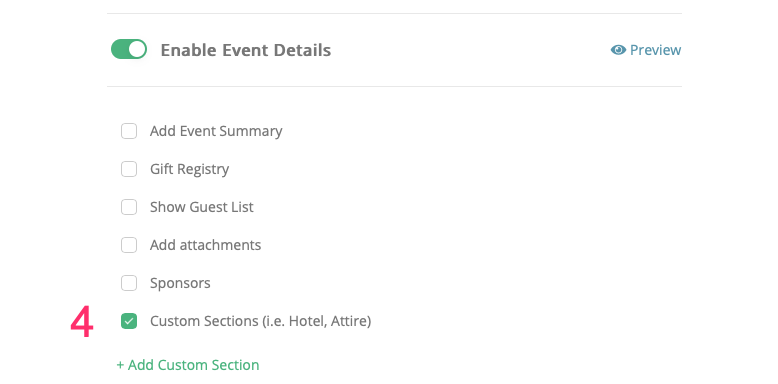Click the Add Event Summary label text
Image resolution: width=778 pixels, height=384 pixels.
point(216,131)
